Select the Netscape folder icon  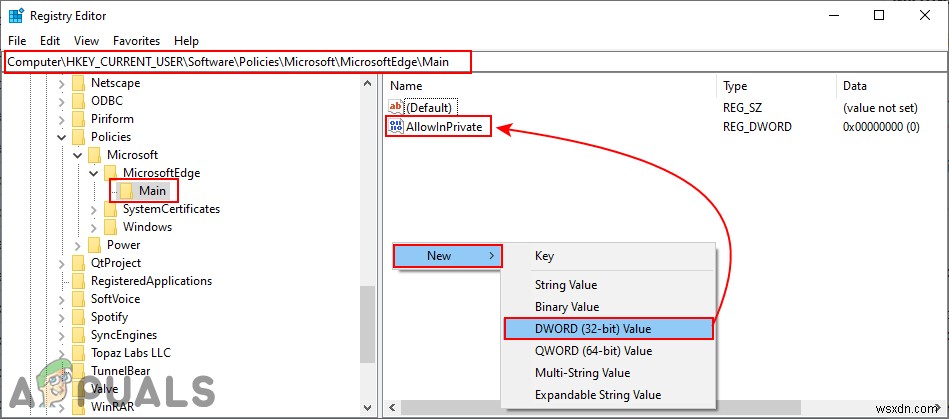pos(79,83)
